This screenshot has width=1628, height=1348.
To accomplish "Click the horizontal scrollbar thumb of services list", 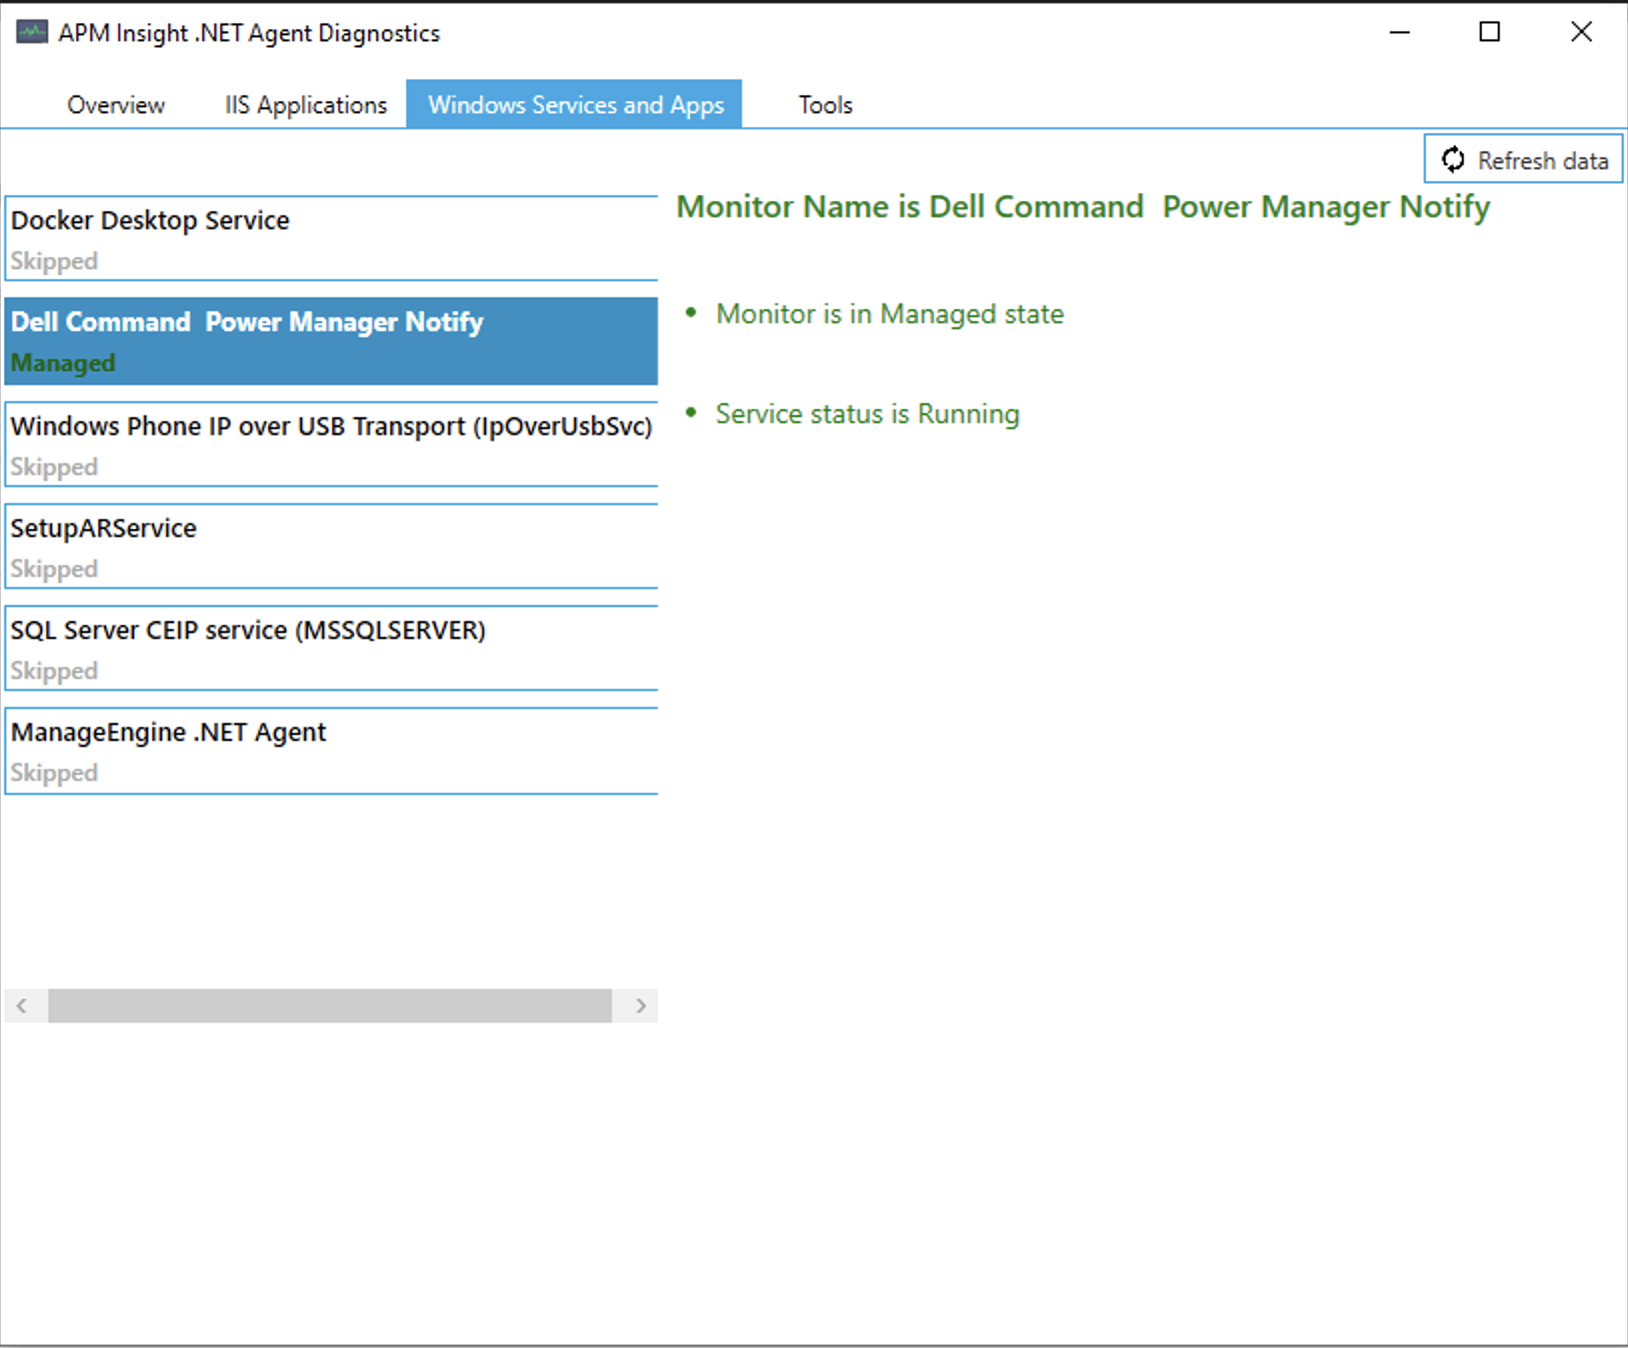I will coord(330,1006).
